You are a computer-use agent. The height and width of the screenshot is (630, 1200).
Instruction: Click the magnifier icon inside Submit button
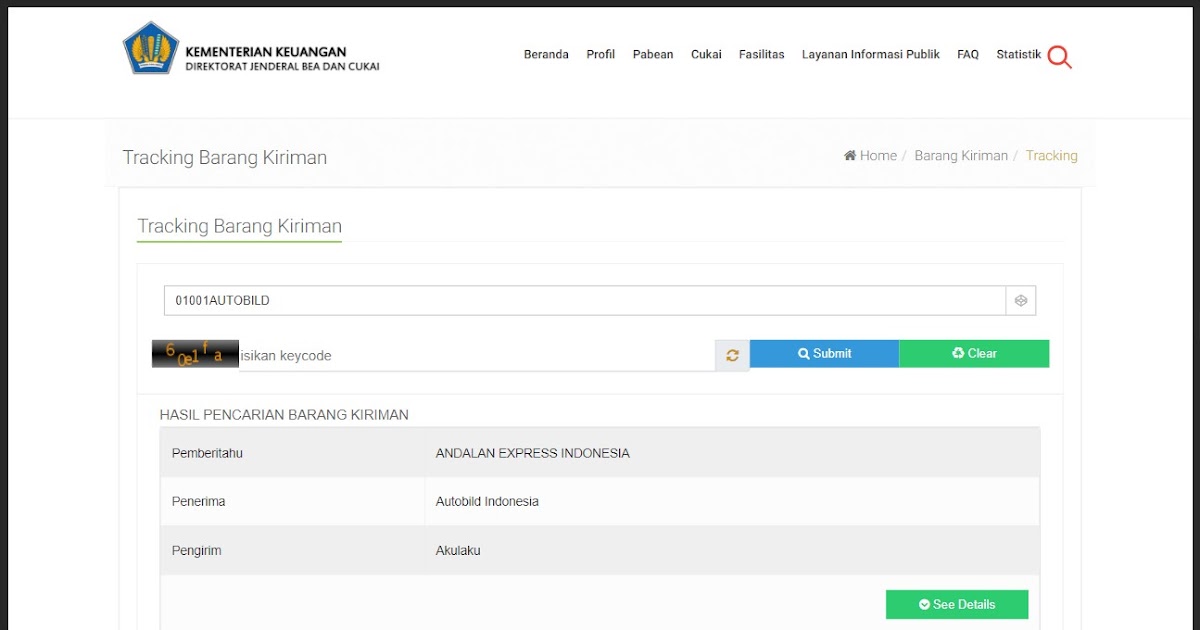pyautogui.click(x=803, y=353)
